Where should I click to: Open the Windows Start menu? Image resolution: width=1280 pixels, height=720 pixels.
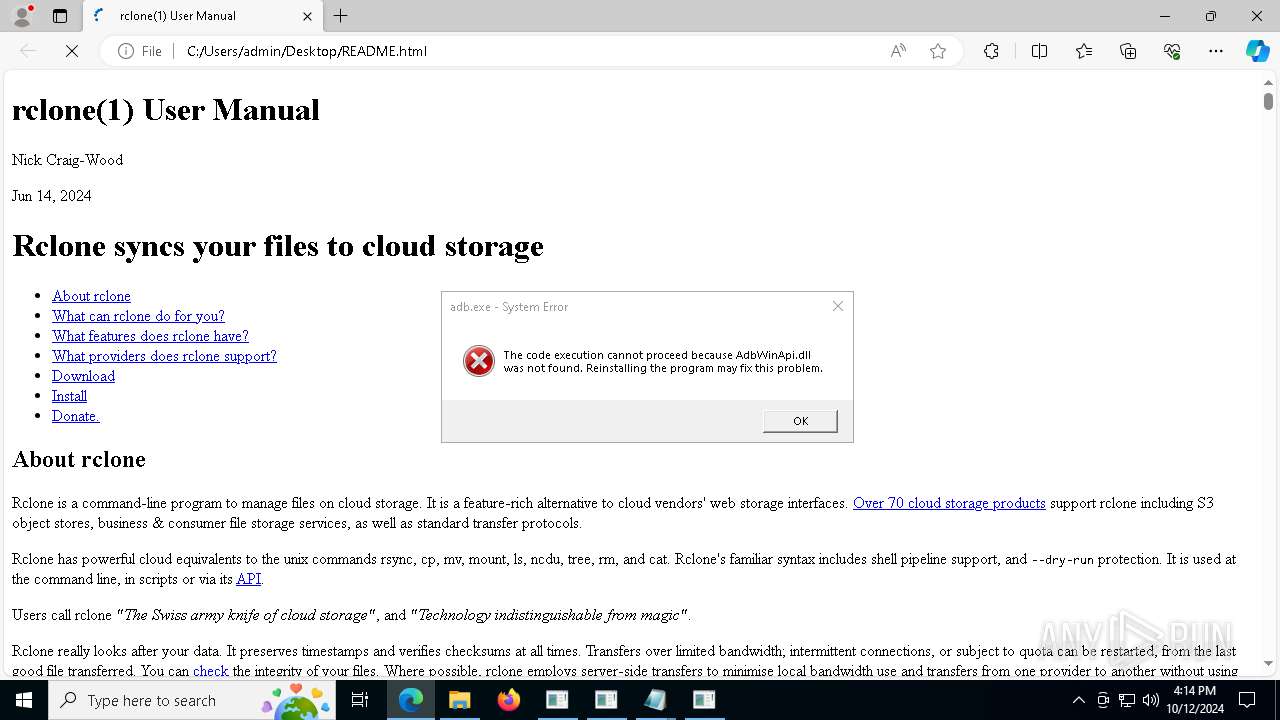24,700
